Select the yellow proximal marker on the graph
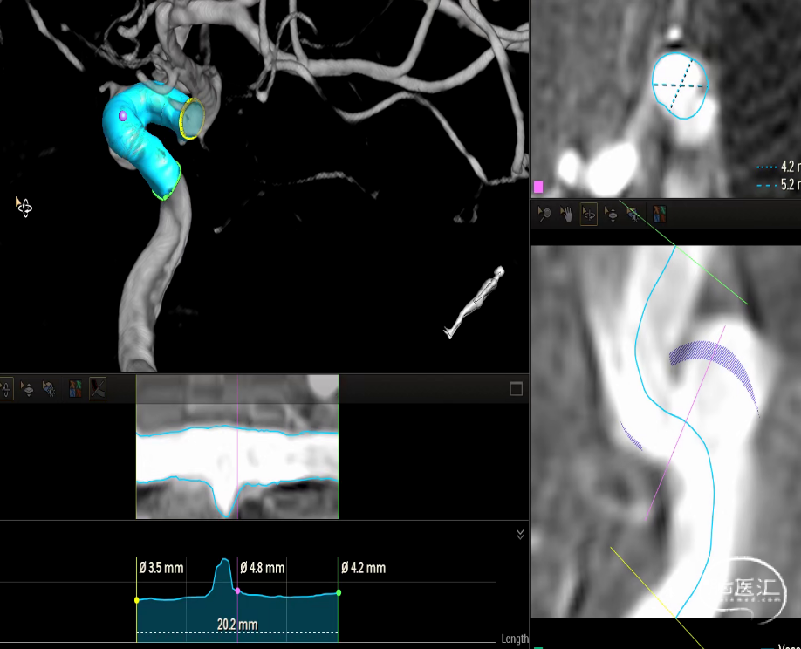 click(137, 600)
